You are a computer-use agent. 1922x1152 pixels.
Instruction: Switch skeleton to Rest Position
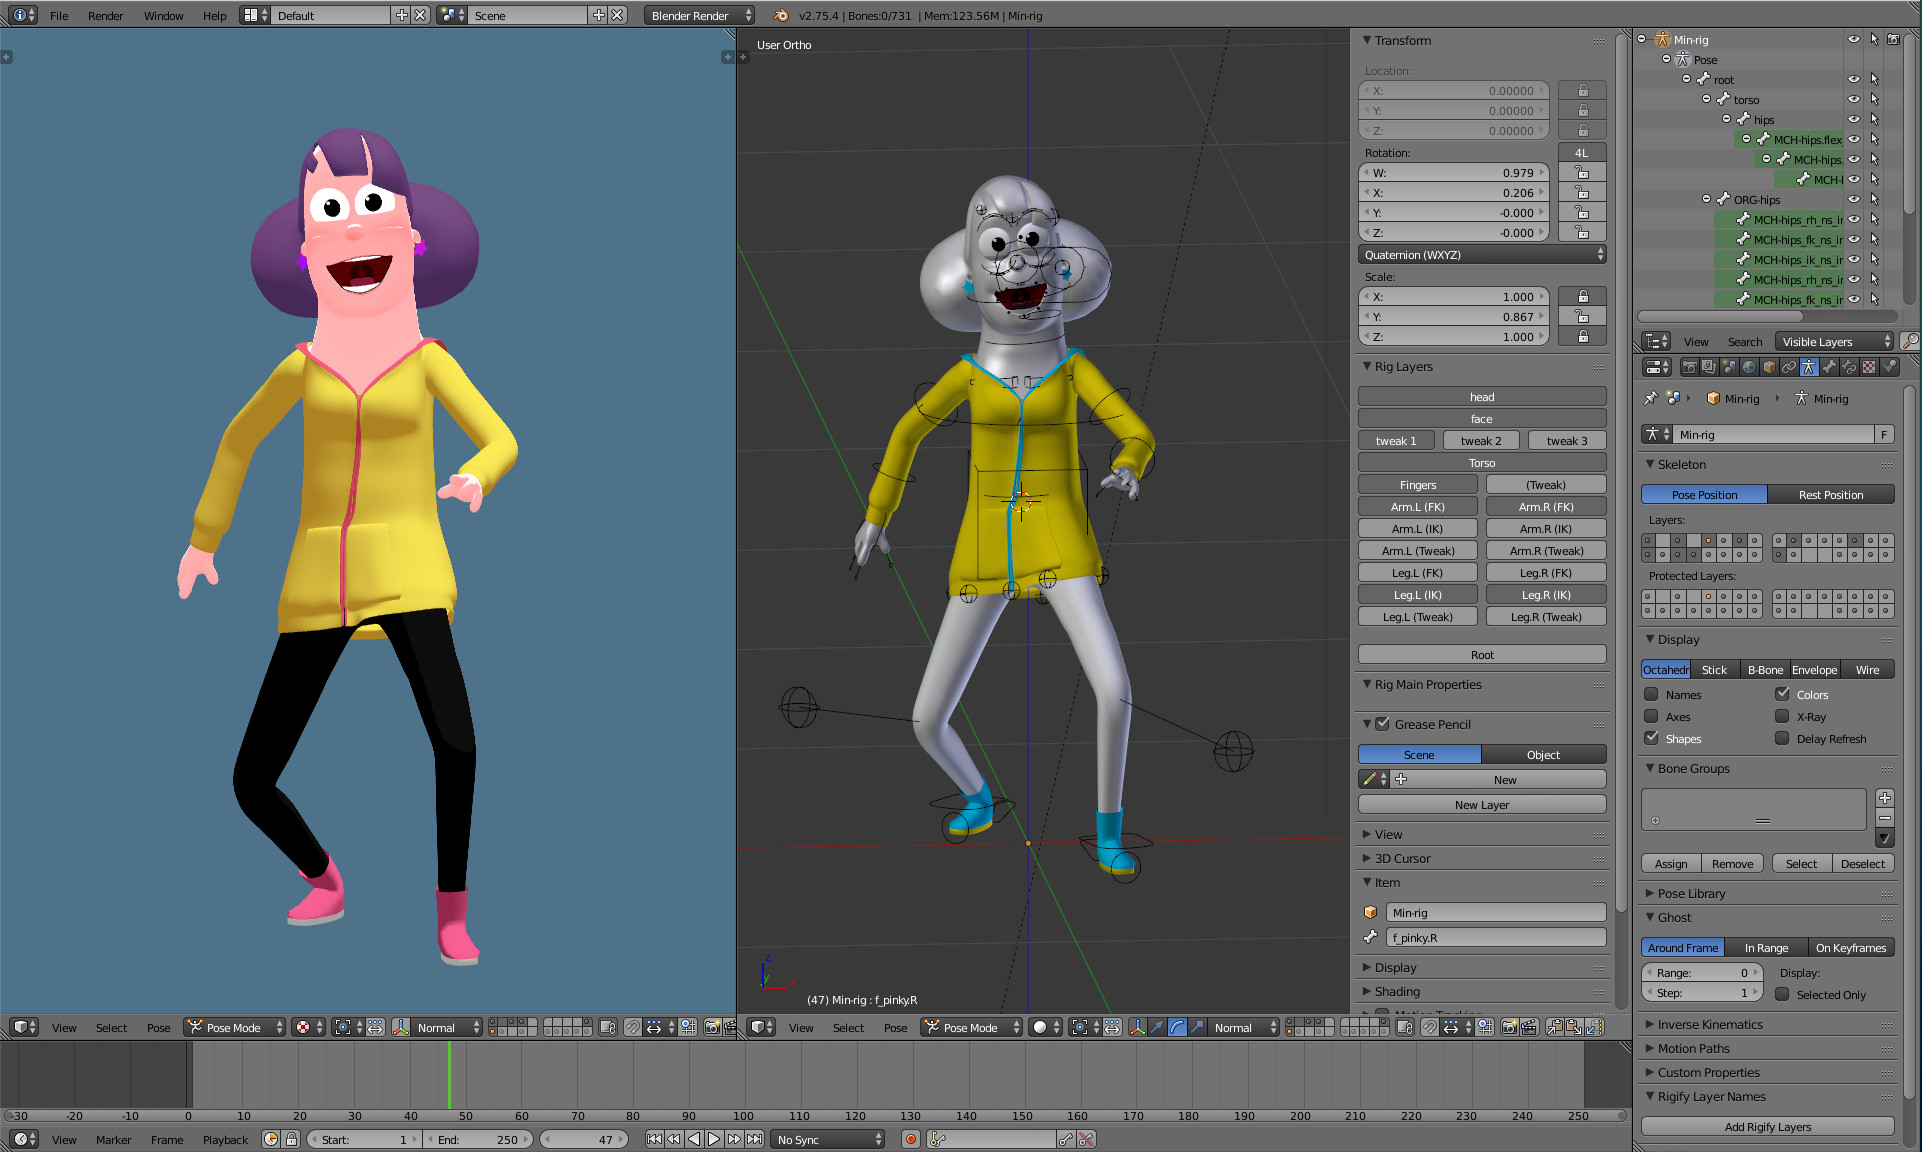(1830, 494)
